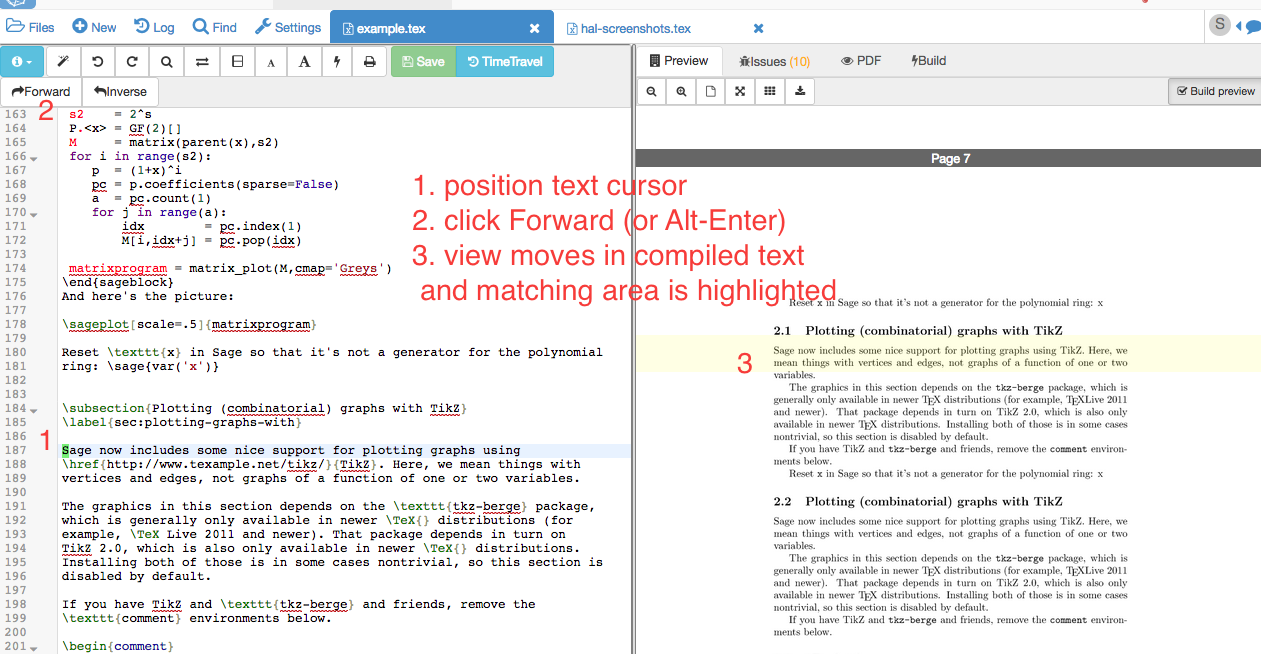Open TimeTravel history

point(504,62)
